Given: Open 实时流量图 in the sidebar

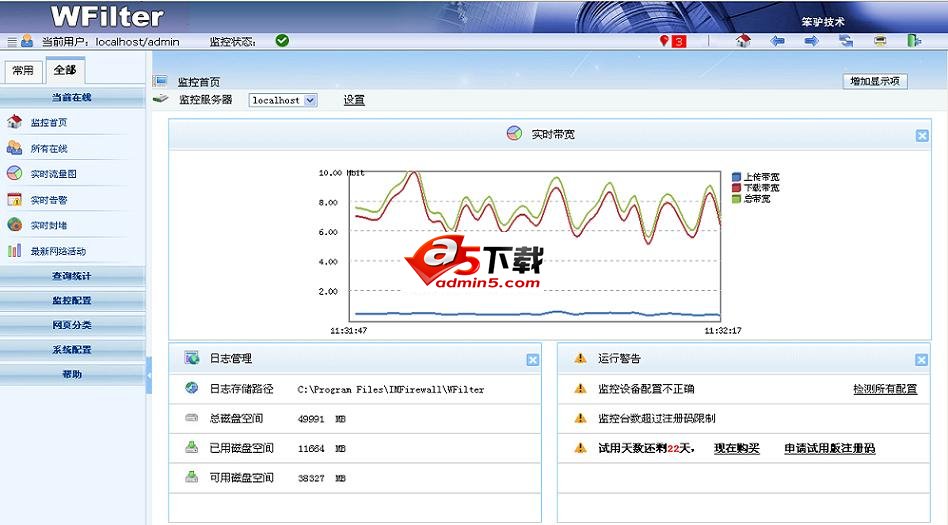Looking at the screenshot, I should [54, 174].
